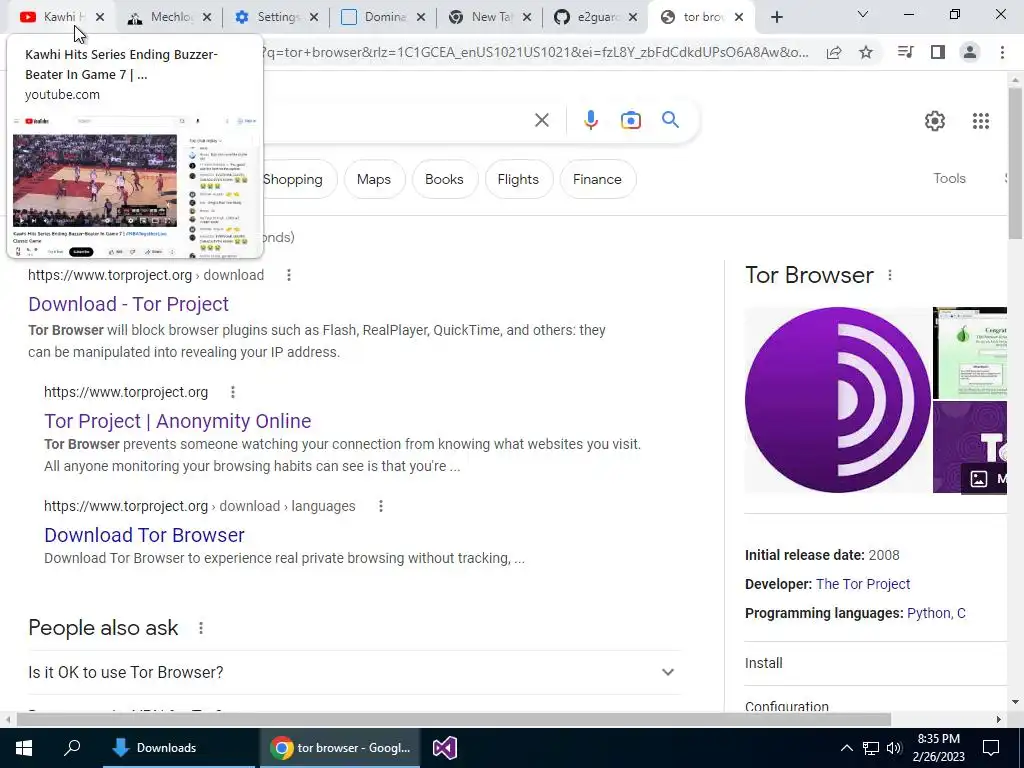Screen dimensions: 1024x768
Task: Open Chrome profile avatar
Action: (x=970, y=52)
